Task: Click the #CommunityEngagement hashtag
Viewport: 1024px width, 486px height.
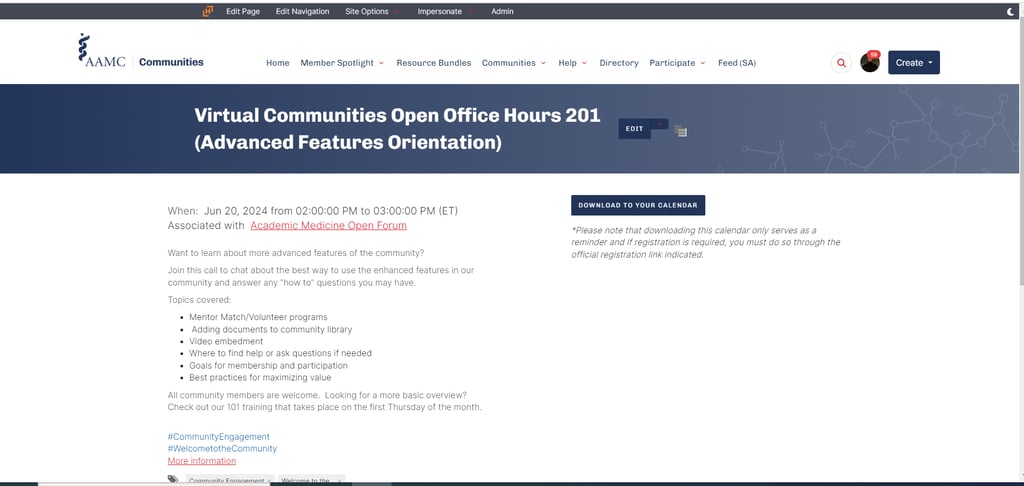Action: [x=219, y=436]
